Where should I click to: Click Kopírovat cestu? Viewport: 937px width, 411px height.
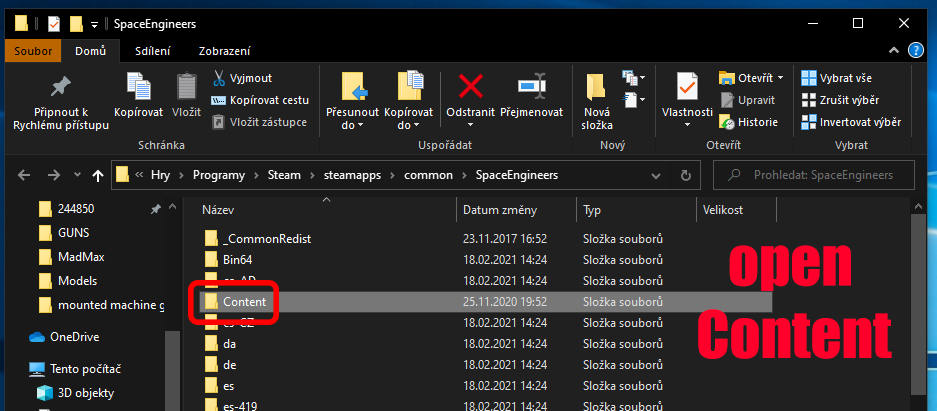pos(260,100)
